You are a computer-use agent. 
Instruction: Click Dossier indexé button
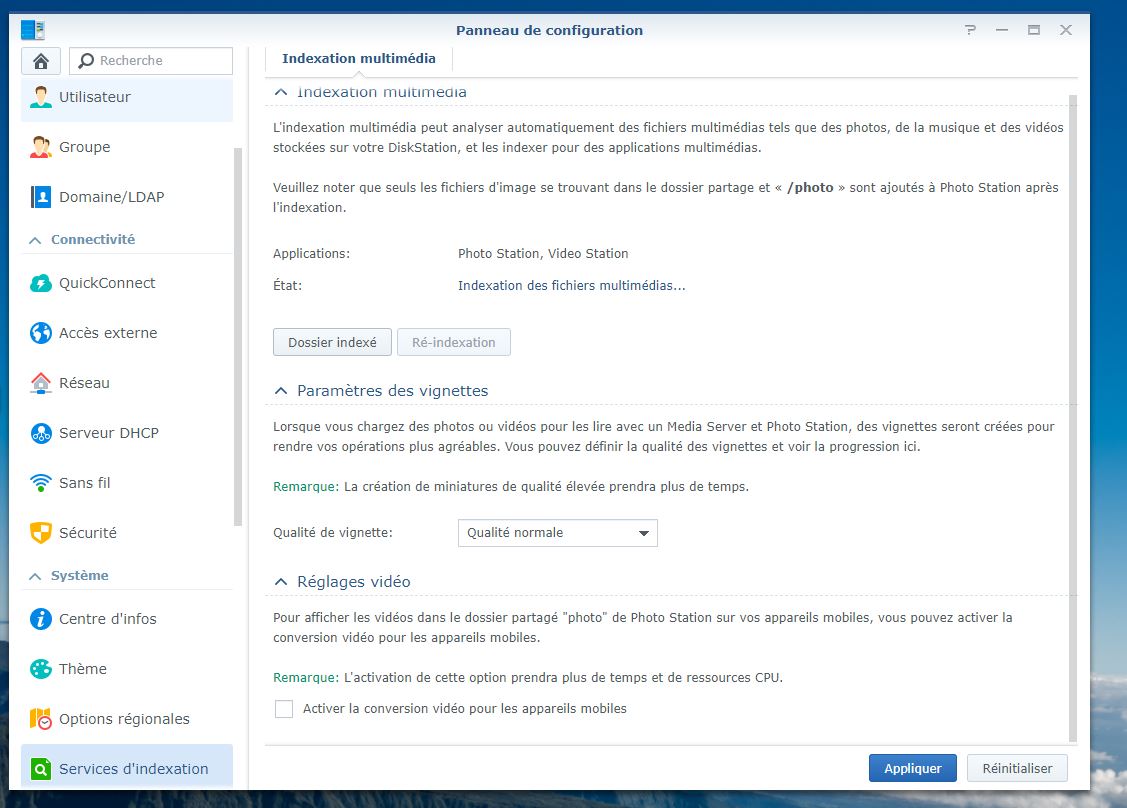point(332,342)
